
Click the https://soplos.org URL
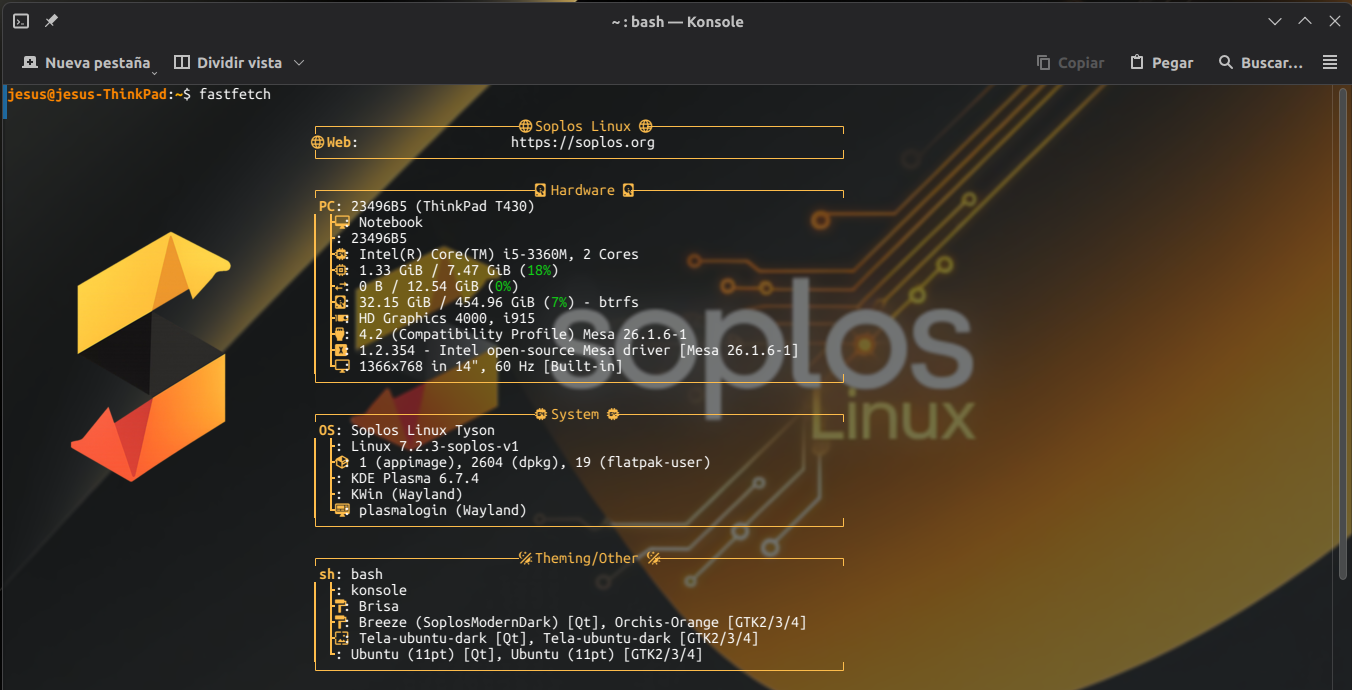(x=583, y=142)
